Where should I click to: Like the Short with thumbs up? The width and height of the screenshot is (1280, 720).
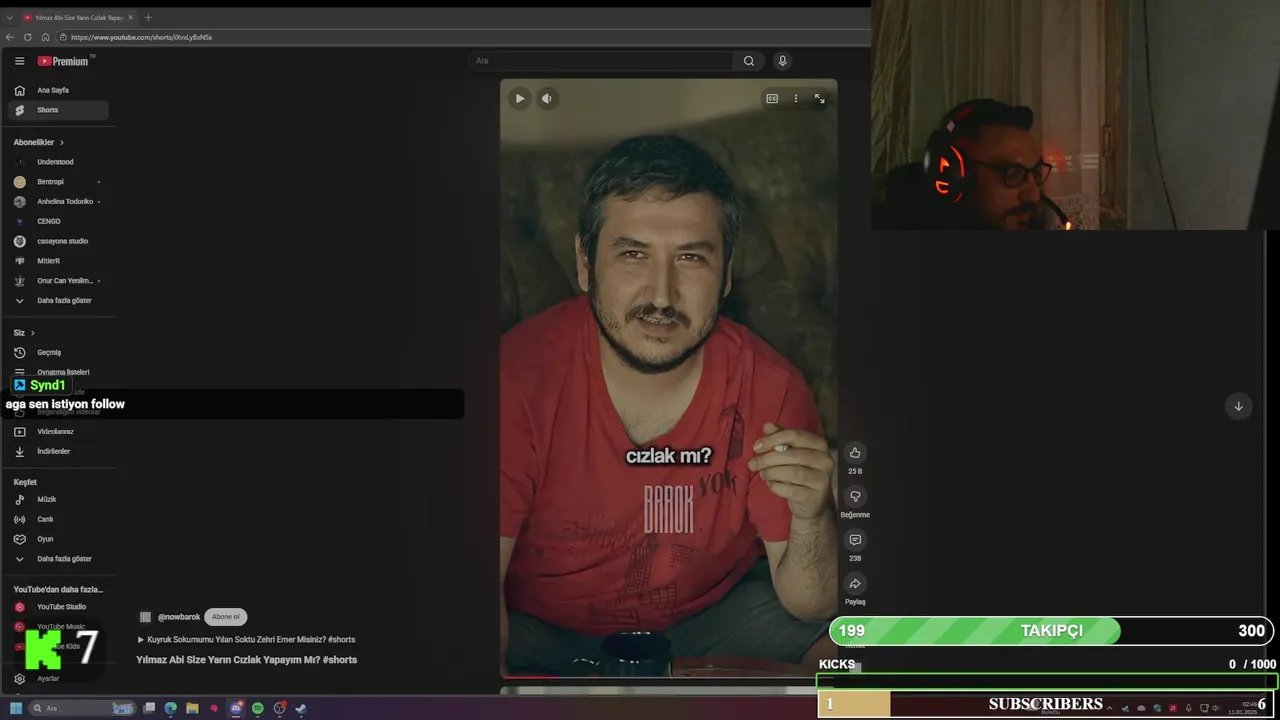(x=855, y=453)
